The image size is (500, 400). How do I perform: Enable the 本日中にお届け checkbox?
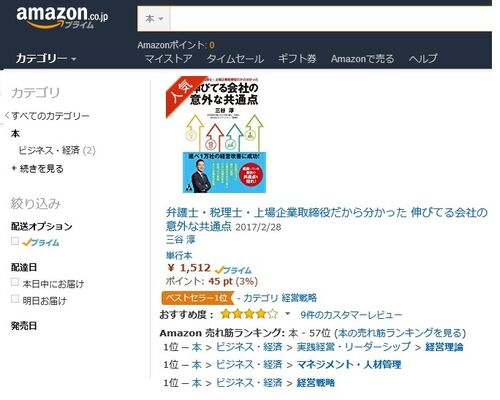click(x=15, y=282)
